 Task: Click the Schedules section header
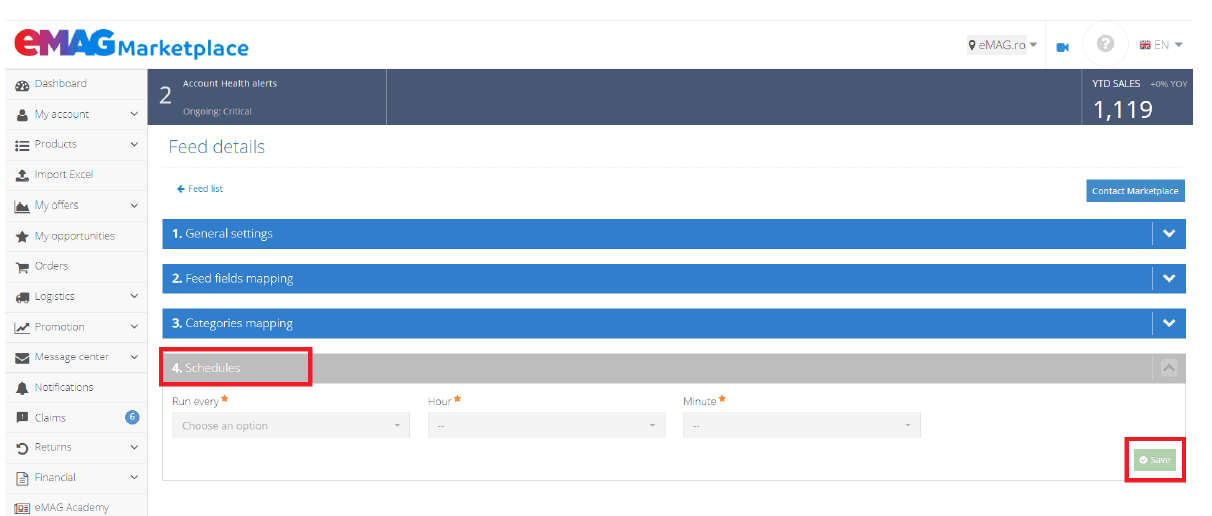click(674, 368)
